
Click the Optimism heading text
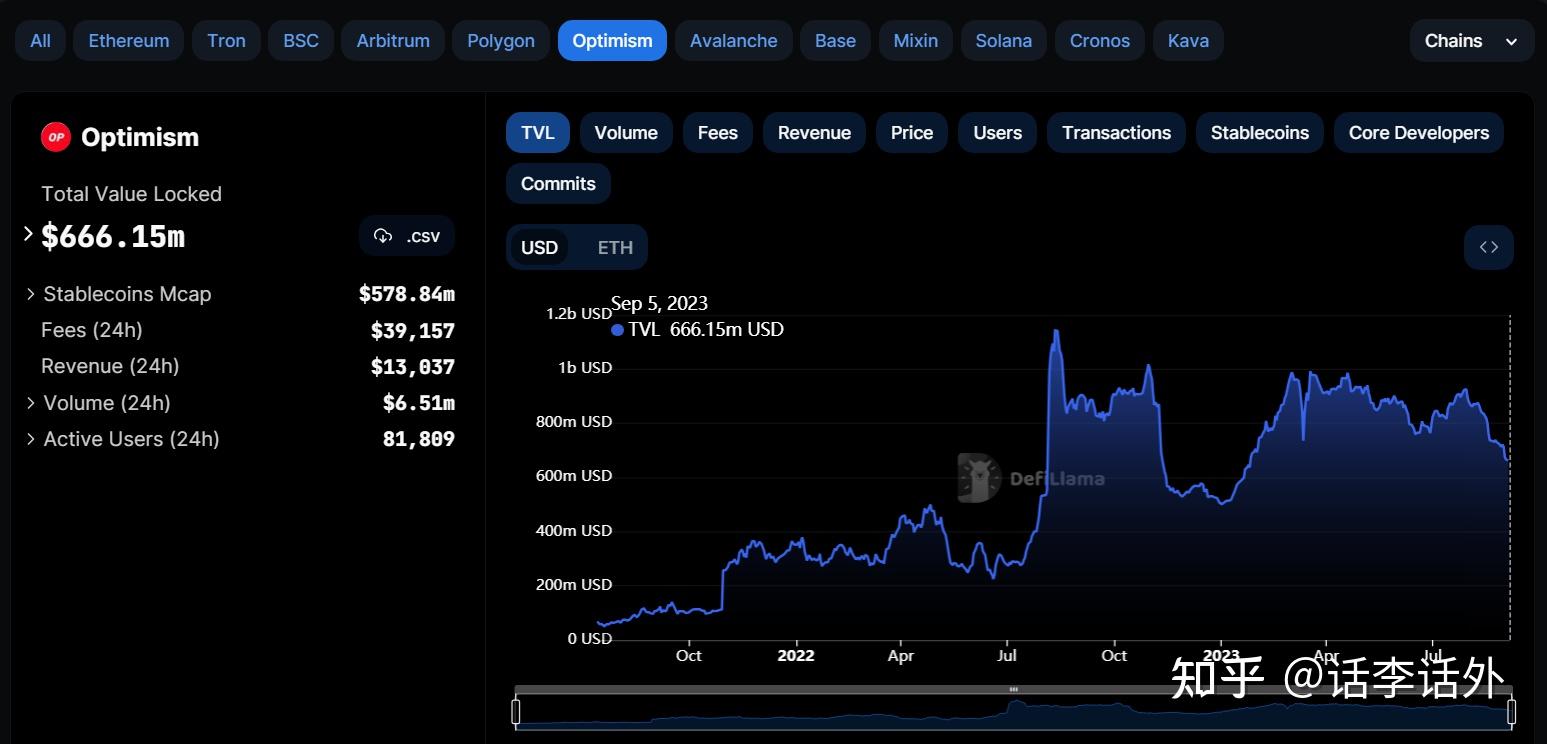140,137
